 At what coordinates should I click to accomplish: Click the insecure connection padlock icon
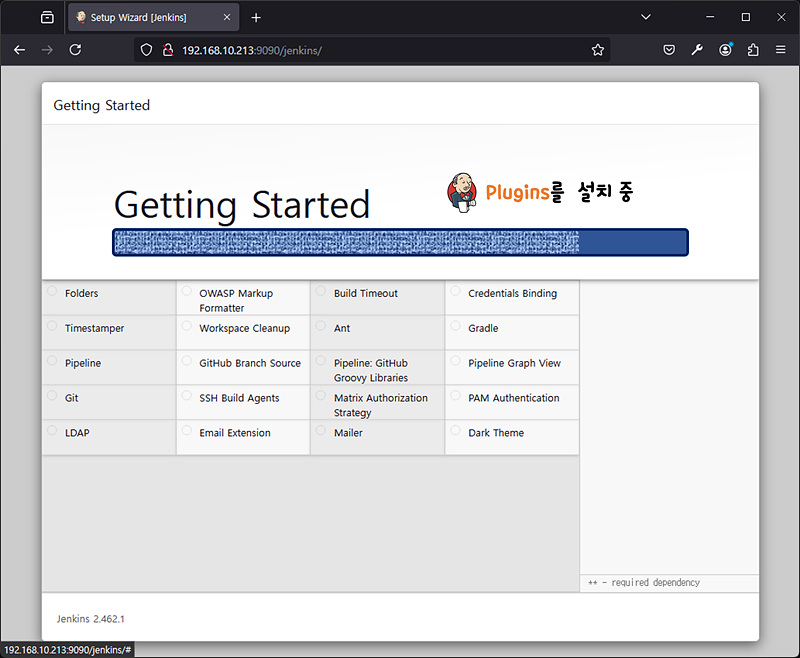(x=167, y=50)
